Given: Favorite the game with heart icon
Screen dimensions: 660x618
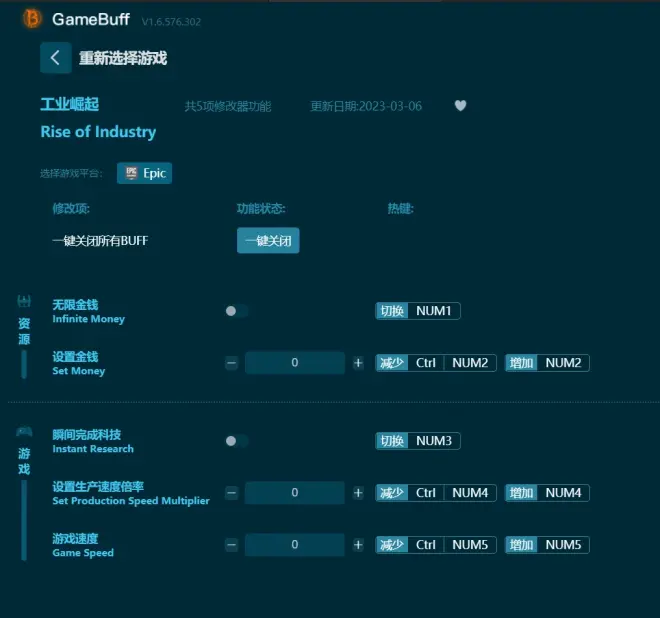Looking at the screenshot, I should click(460, 106).
